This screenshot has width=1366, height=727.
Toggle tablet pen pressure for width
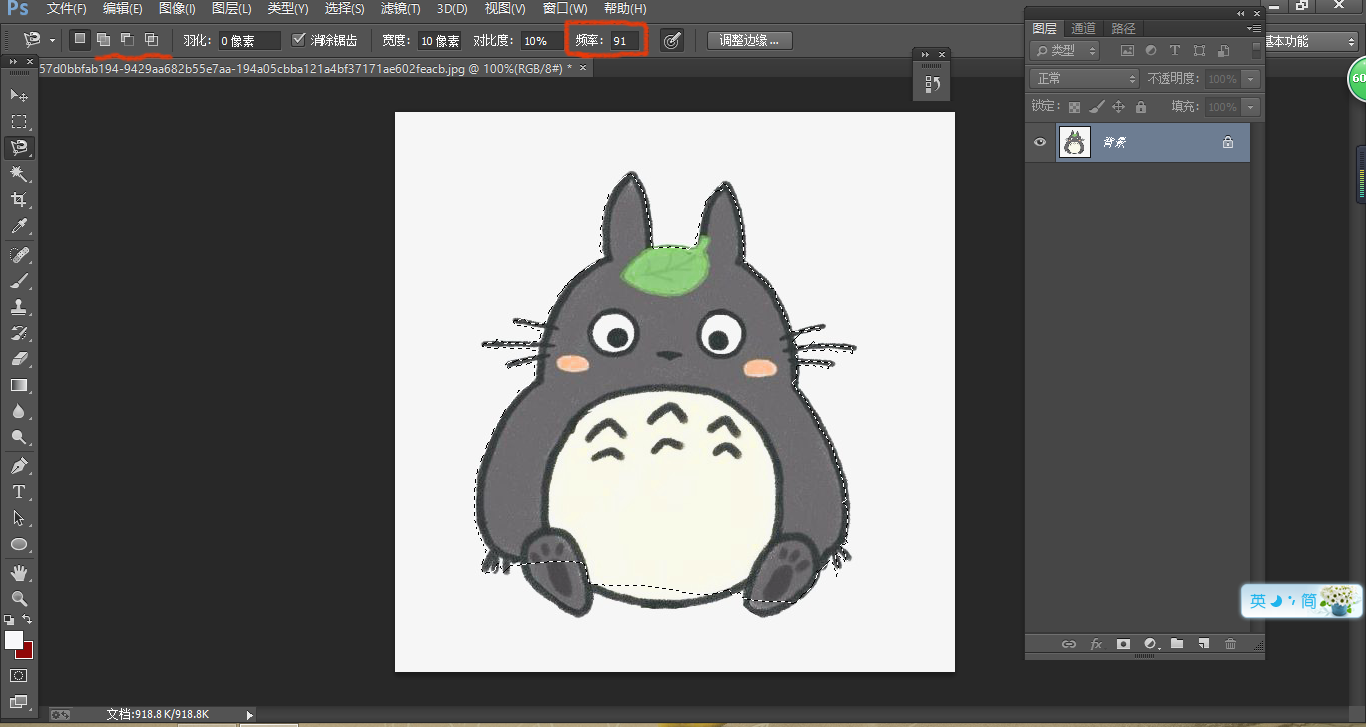tap(672, 40)
